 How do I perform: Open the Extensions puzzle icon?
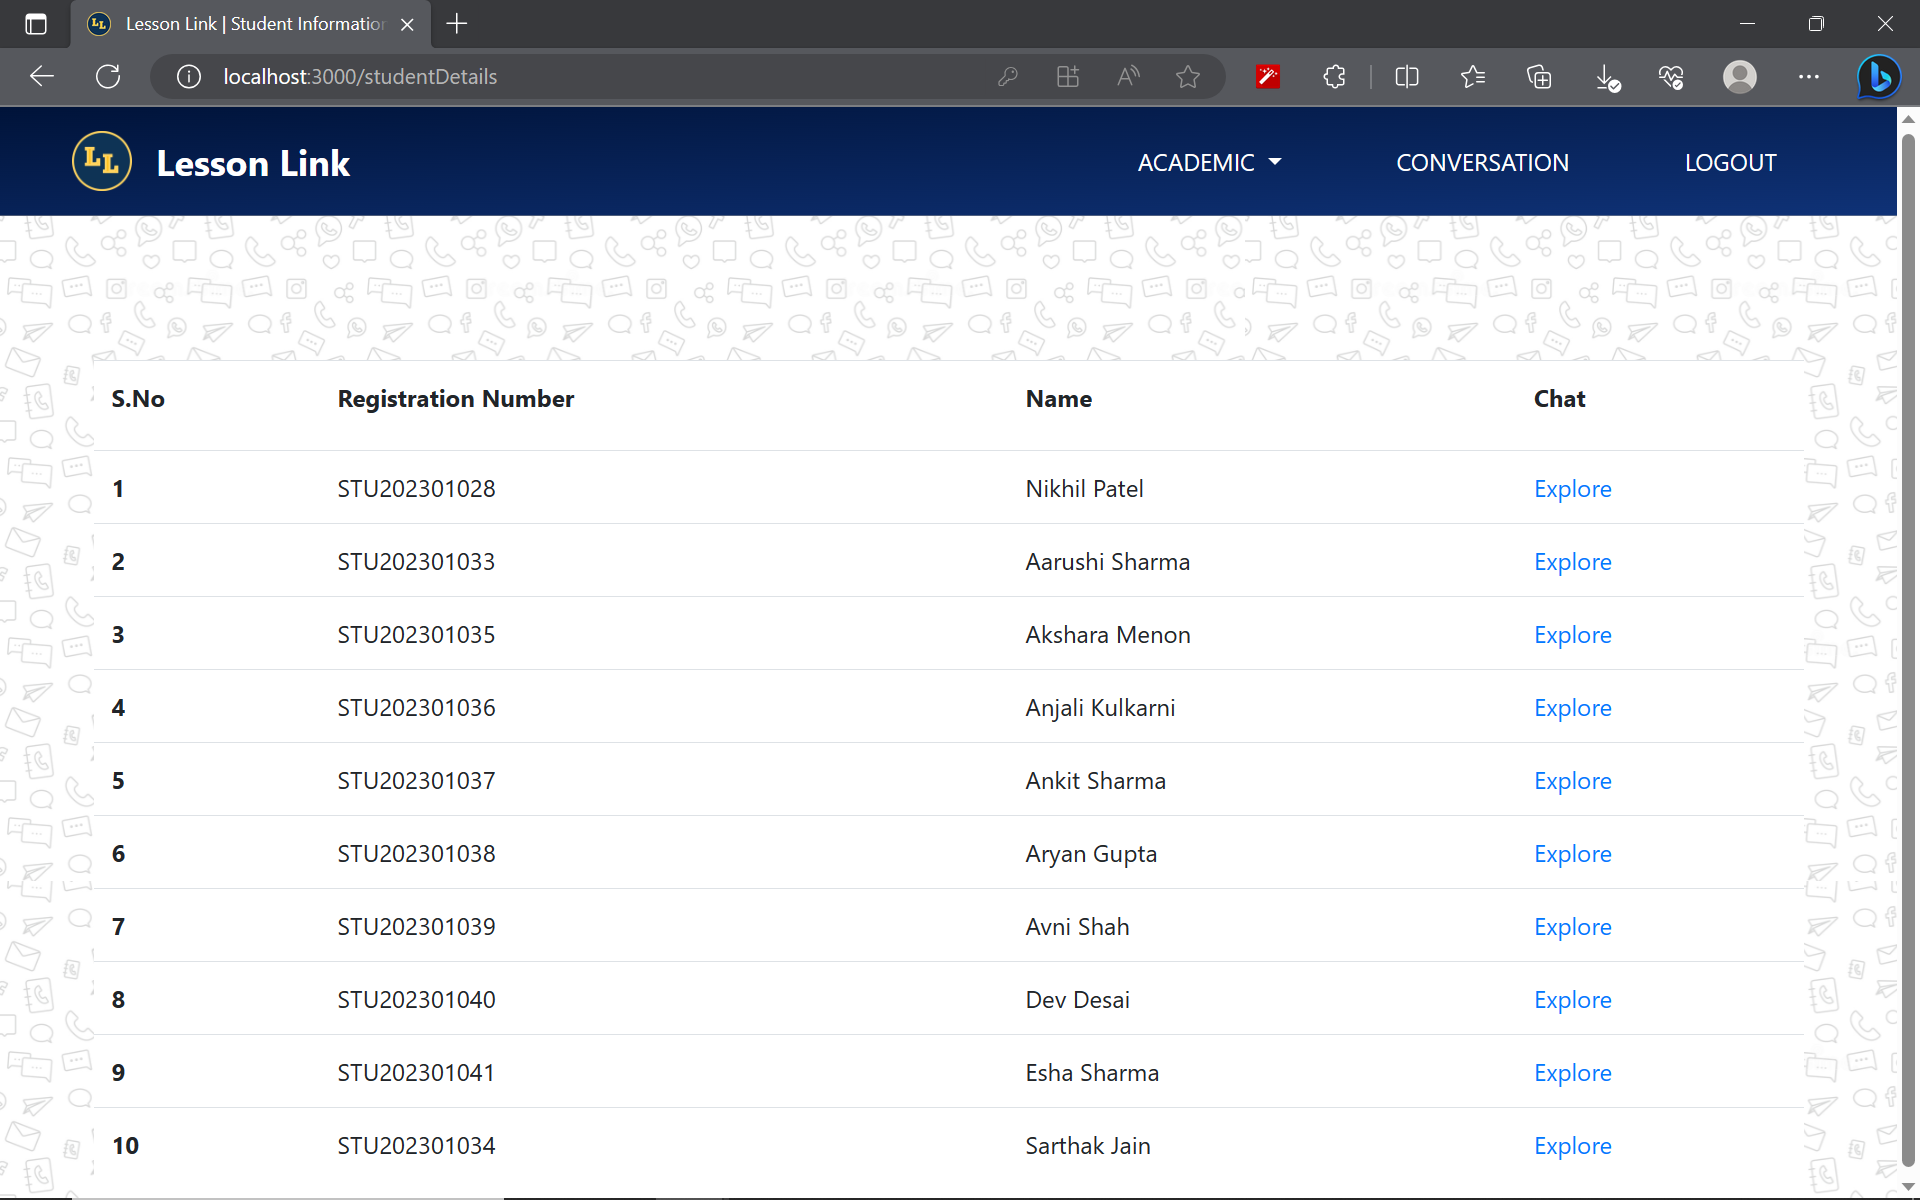[x=1333, y=76]
